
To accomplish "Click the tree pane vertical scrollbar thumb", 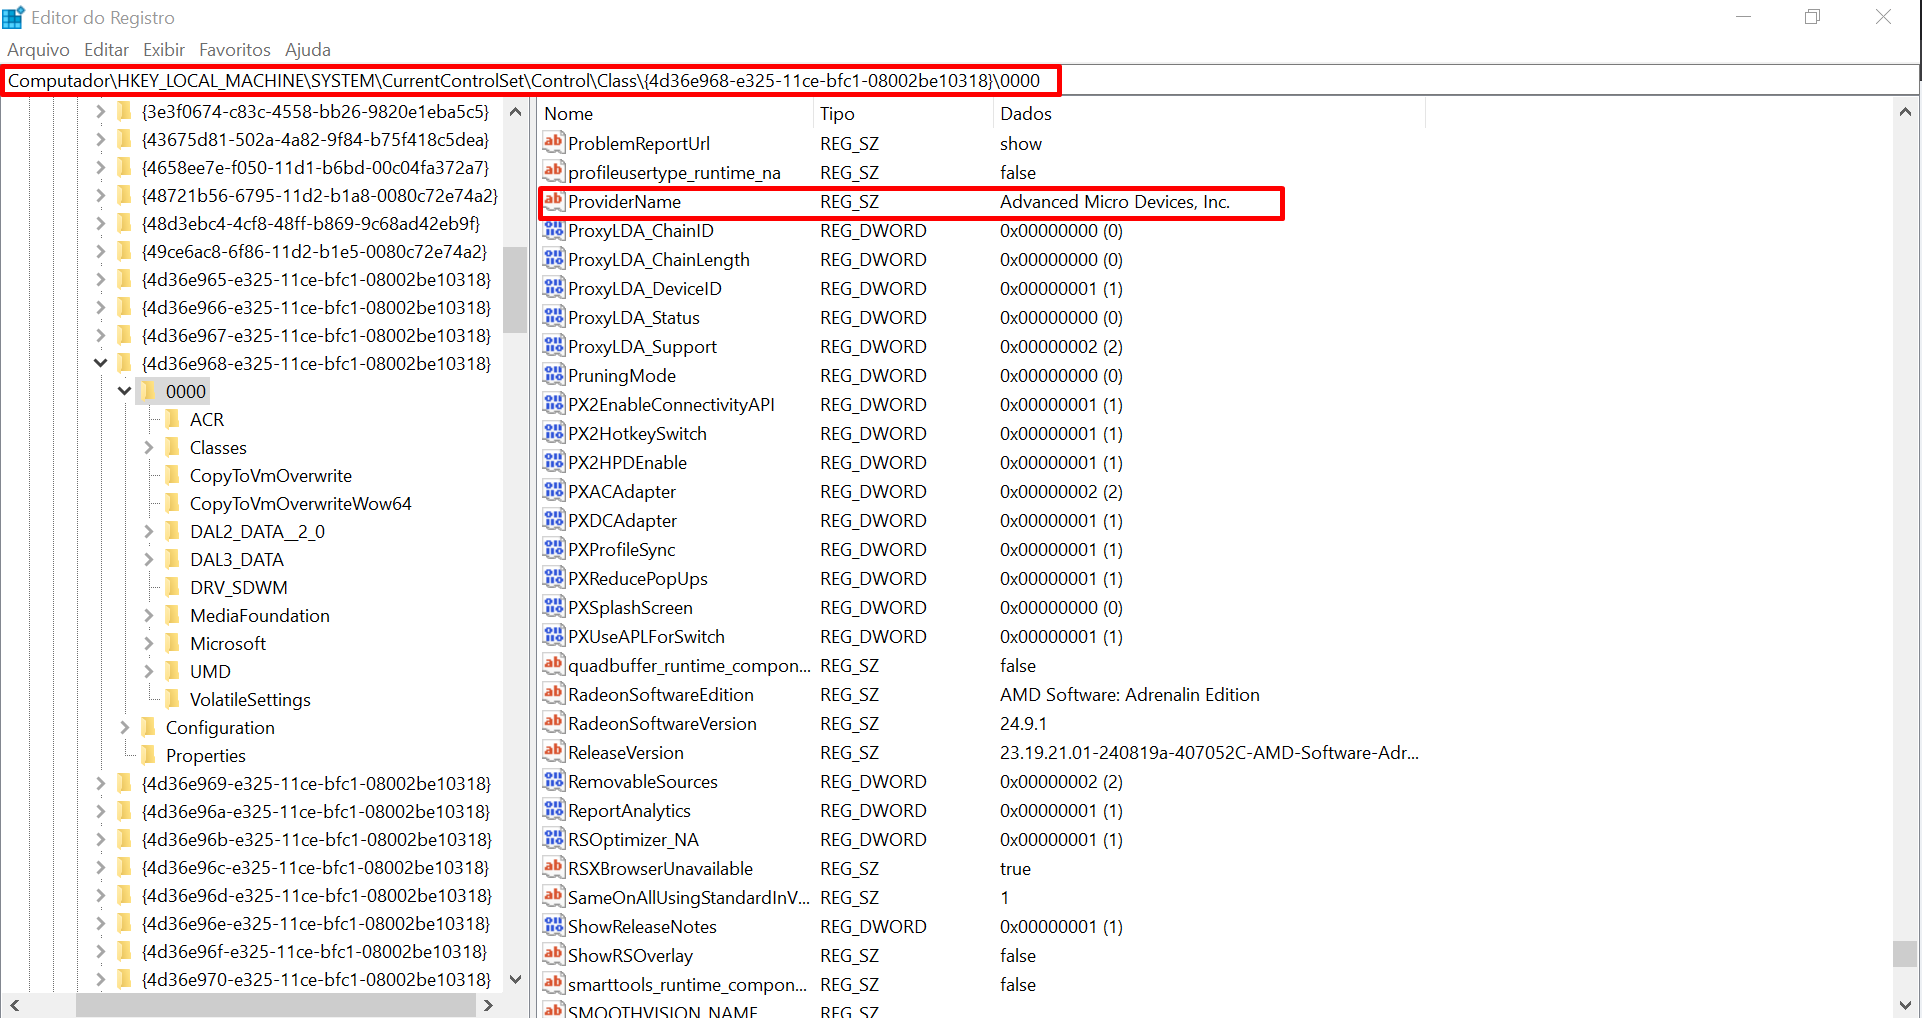I will click(515, 289).
